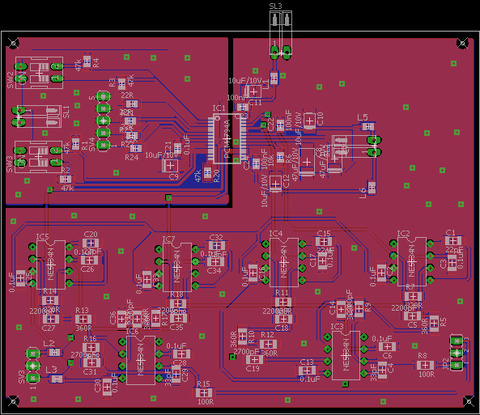Screen dimensions: 480x415
Task: Select the IC4 op-amp footprint
Action: click(284, 262)
